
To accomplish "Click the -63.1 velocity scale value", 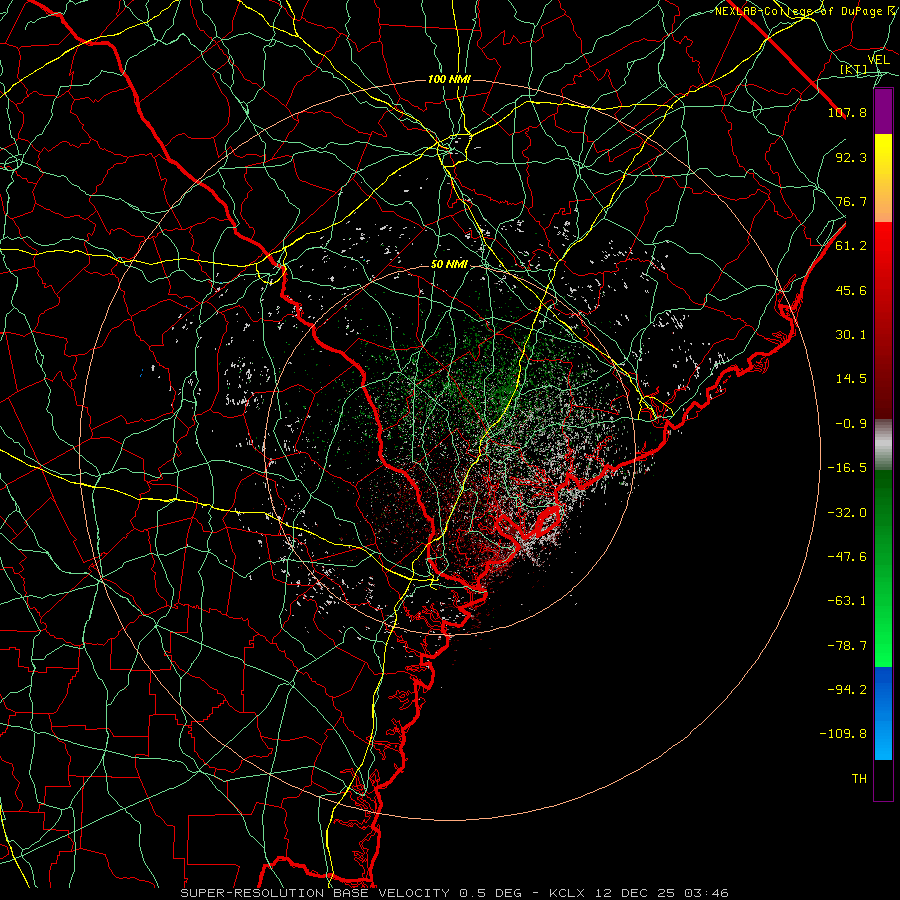I will click(x=847, y=601).
